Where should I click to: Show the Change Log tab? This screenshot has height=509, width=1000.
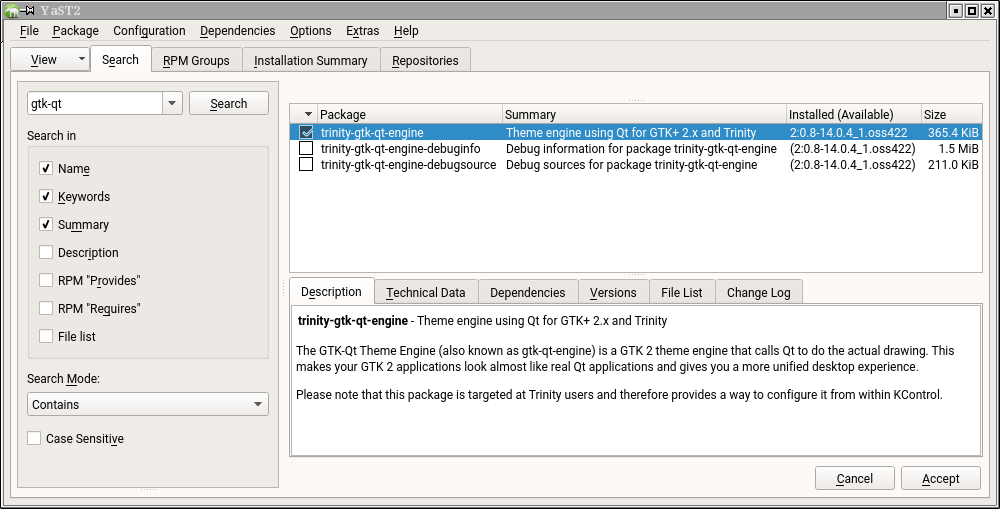[x=759, y=293]
